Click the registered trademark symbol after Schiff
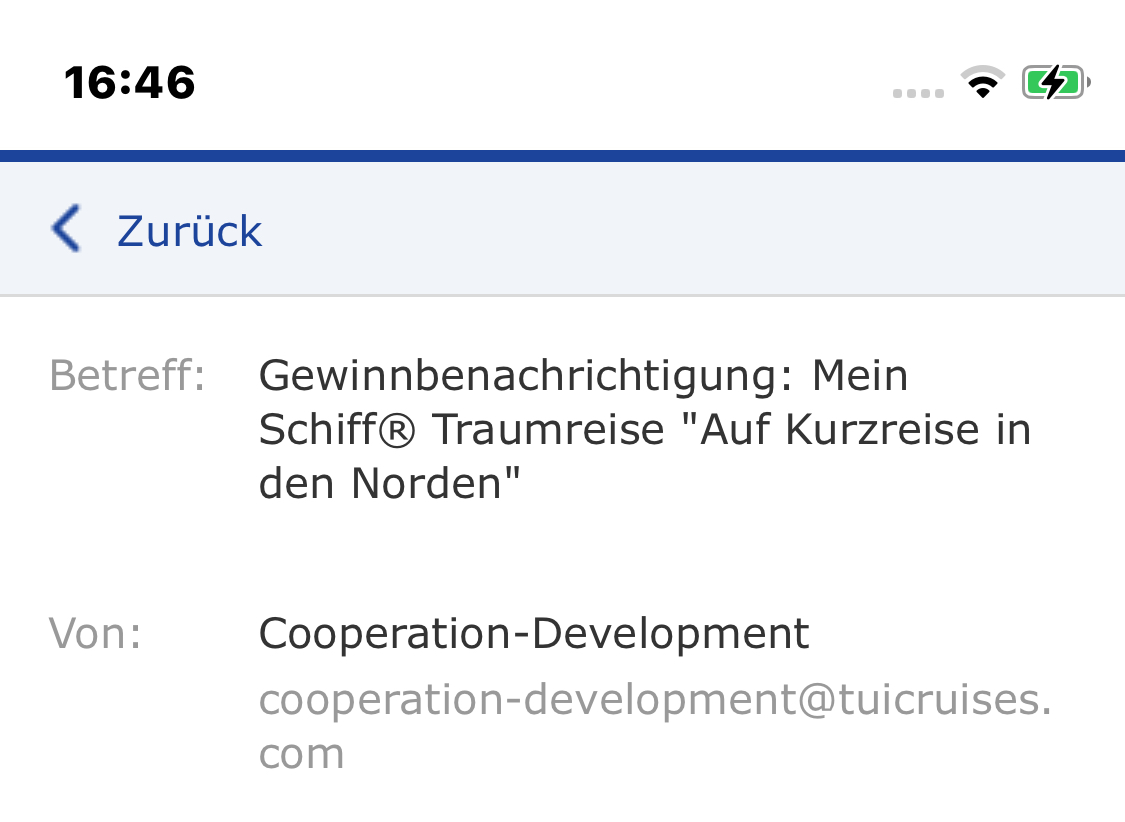Image resolution: width=1125 pixels, height=822 pixels. coord(408,430)
